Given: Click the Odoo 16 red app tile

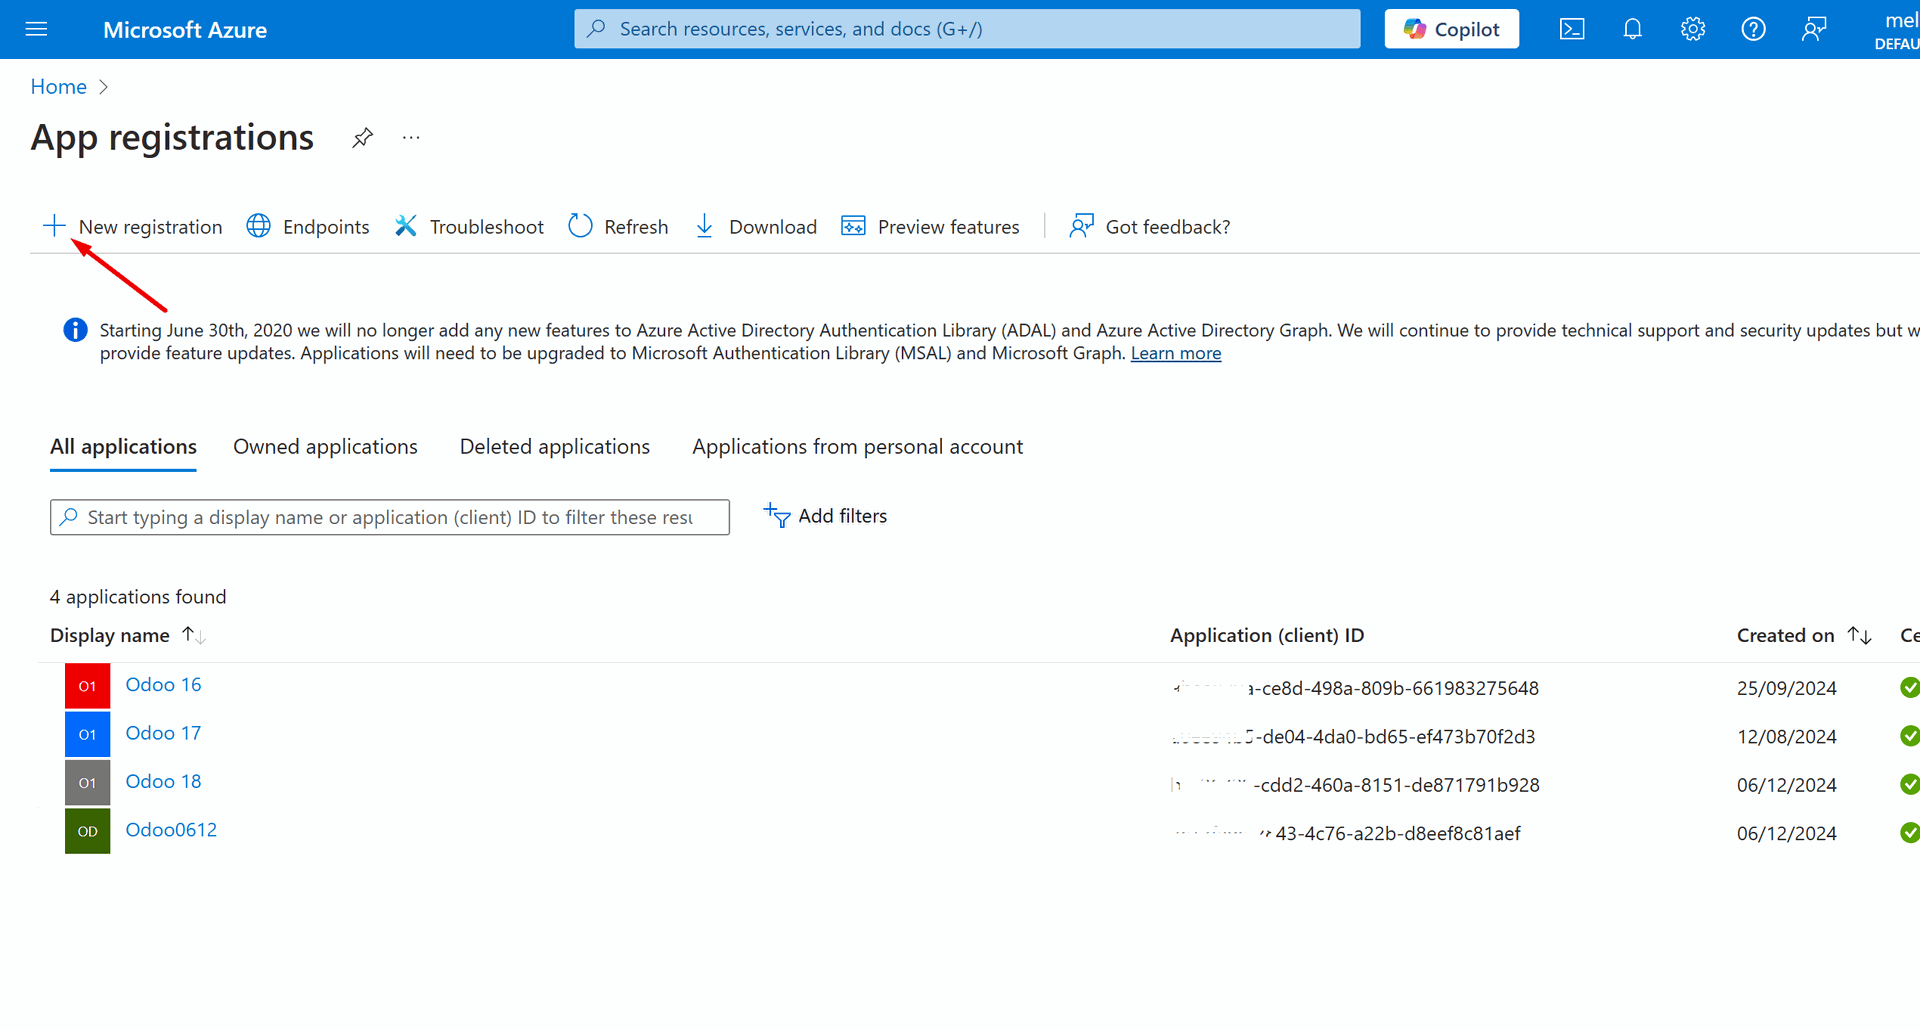Looking at the screenshot, I should tap(88, 686).
